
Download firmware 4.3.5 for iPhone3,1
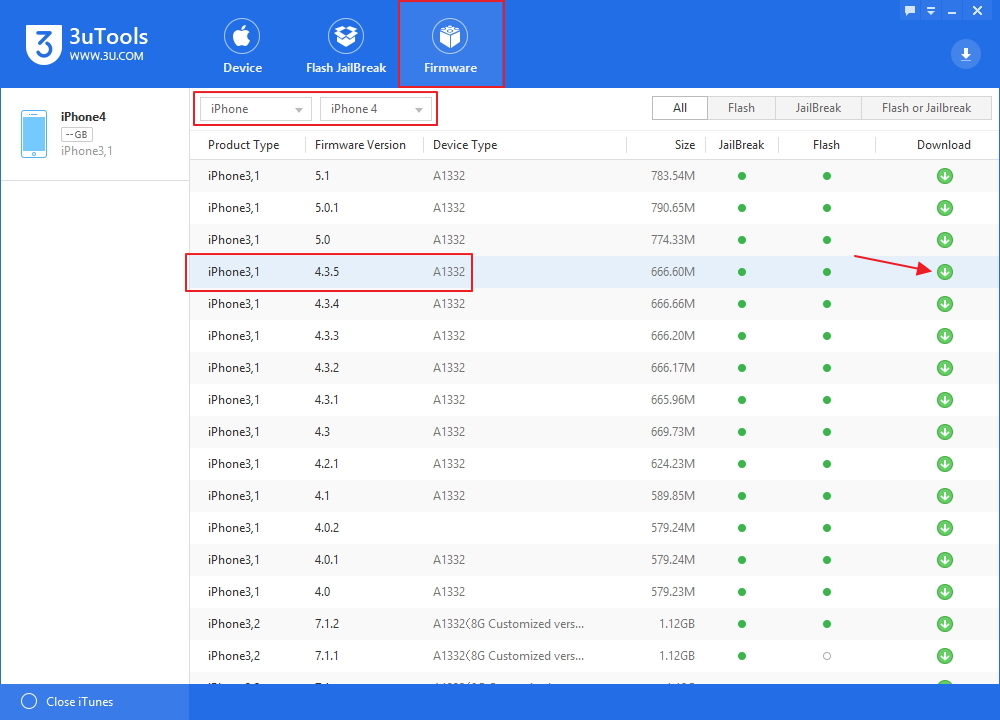(945, 272)
